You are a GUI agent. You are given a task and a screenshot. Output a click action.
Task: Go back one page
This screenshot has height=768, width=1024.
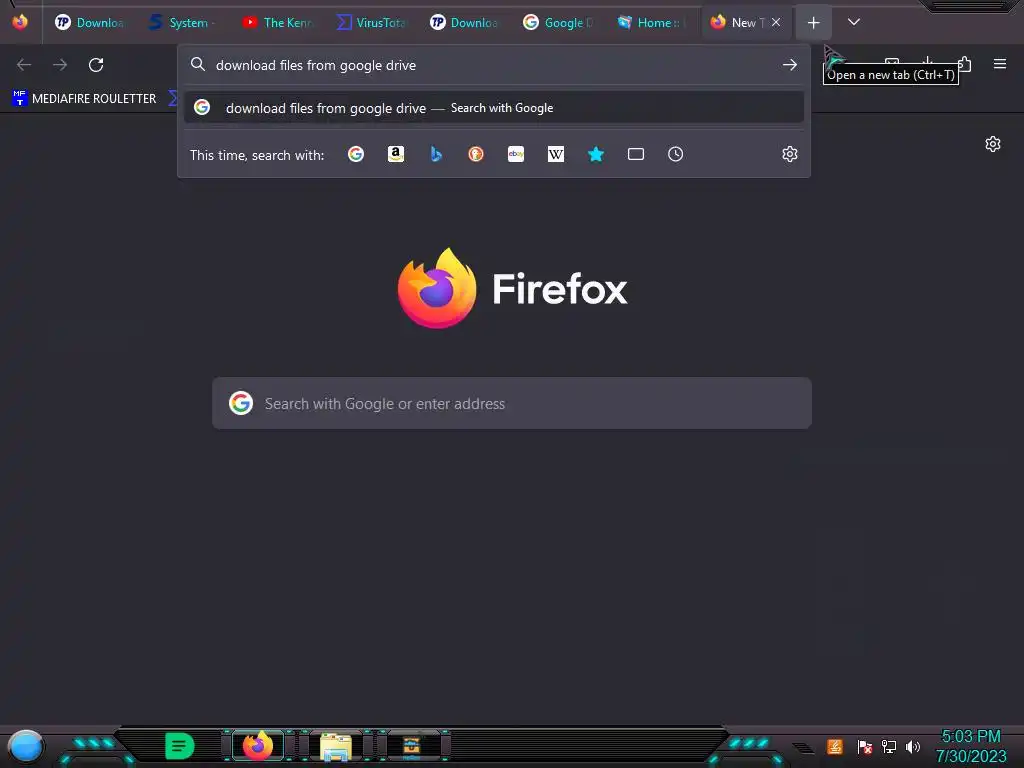click(x=24, y=65)
